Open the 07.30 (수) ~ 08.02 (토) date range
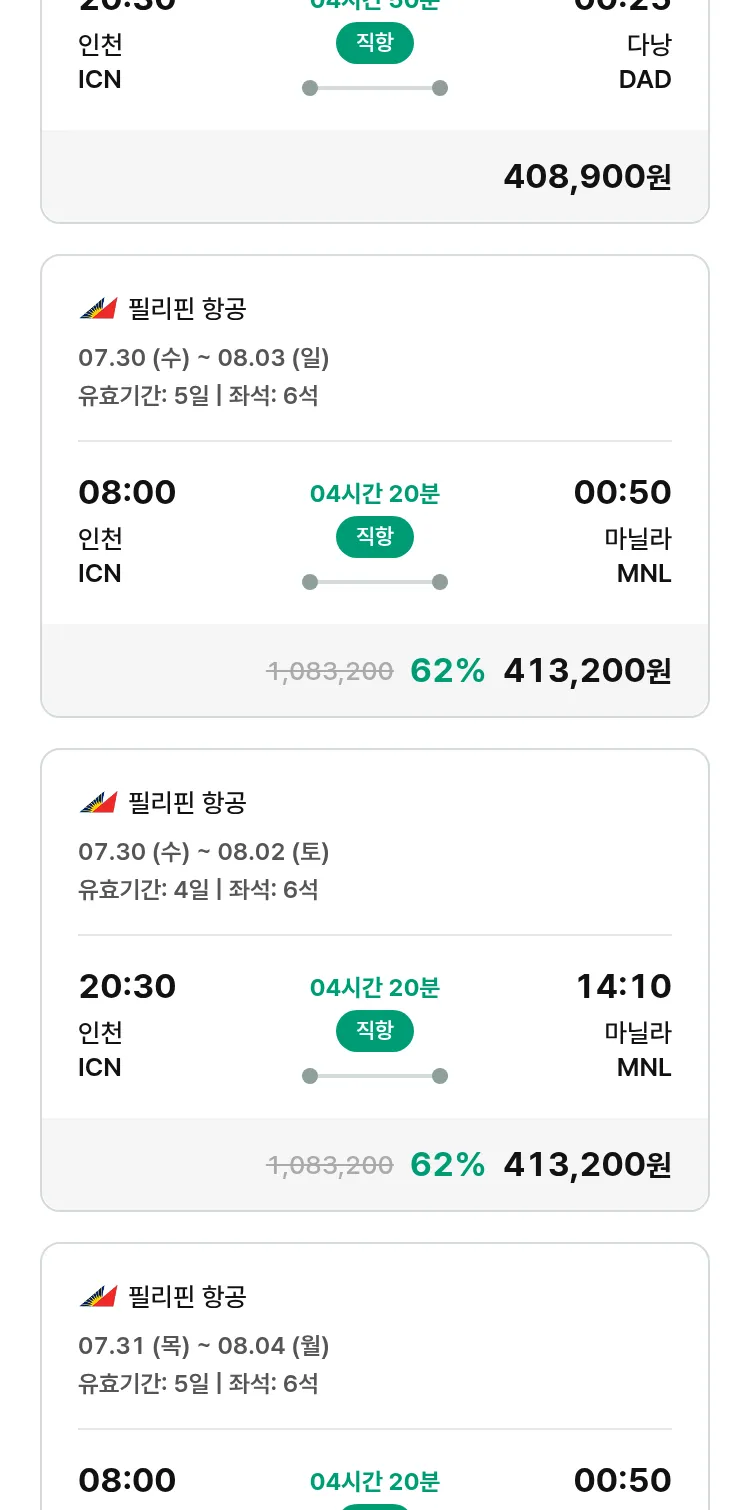 [x=204, y=852]
